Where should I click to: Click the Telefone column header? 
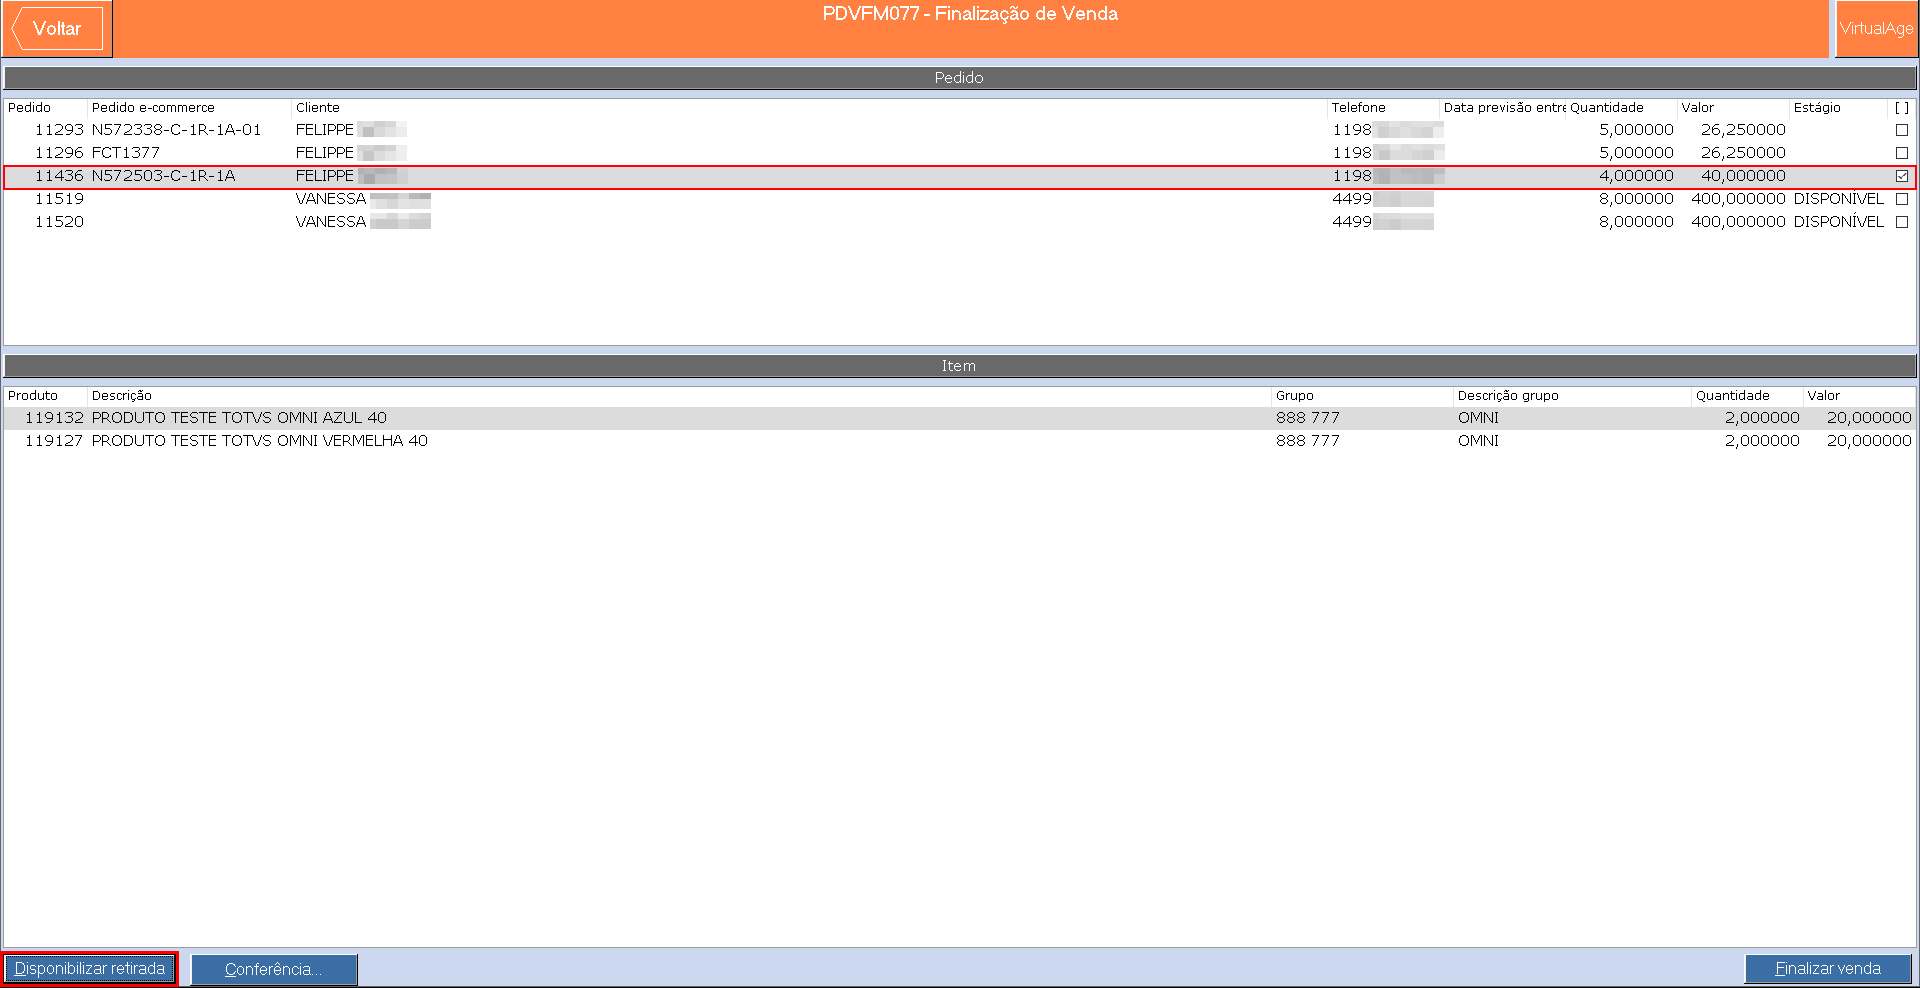click(x=1358, y=108)
